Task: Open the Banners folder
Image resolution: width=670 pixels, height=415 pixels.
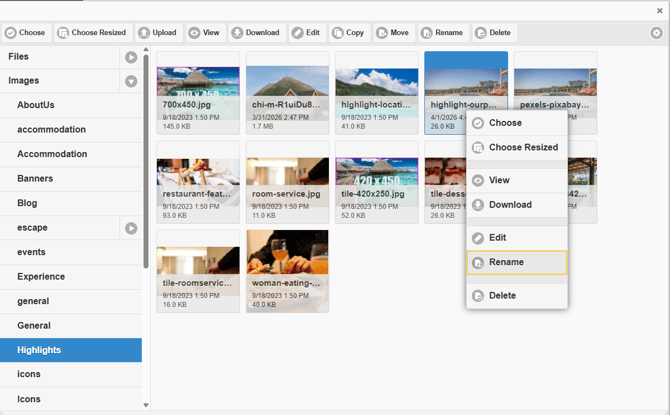Action: tap(35, 179)
